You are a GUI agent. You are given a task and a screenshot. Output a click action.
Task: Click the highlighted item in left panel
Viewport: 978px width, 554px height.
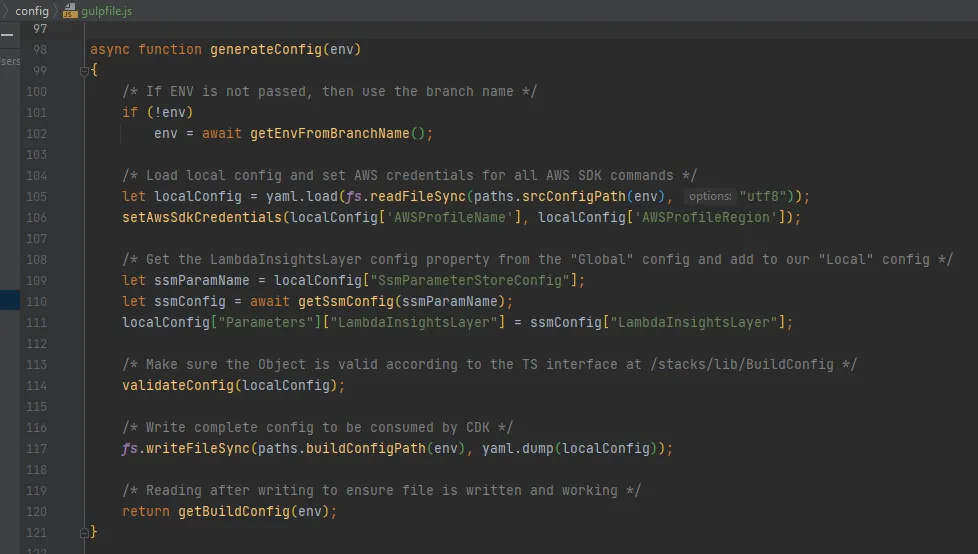9,300
